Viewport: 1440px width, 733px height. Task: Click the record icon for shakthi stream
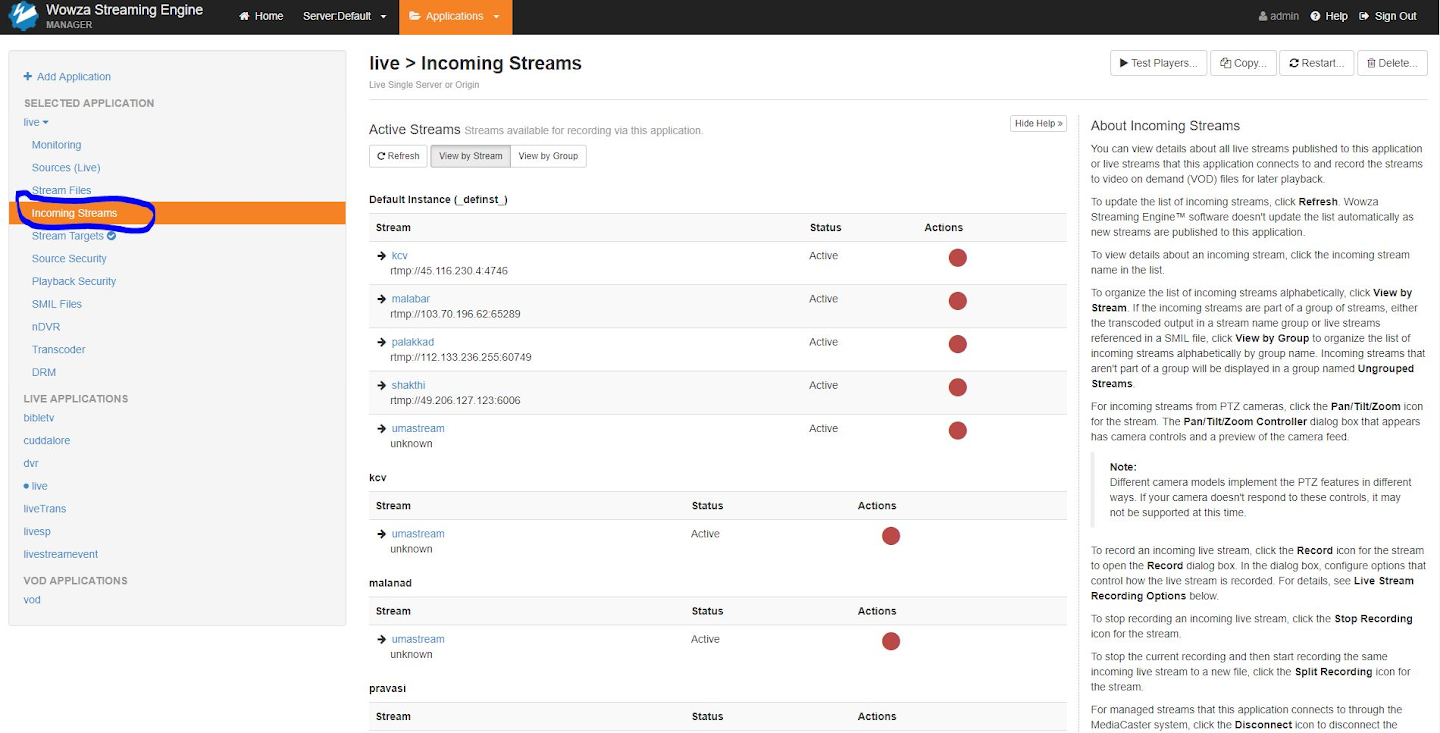coord(957,387)
